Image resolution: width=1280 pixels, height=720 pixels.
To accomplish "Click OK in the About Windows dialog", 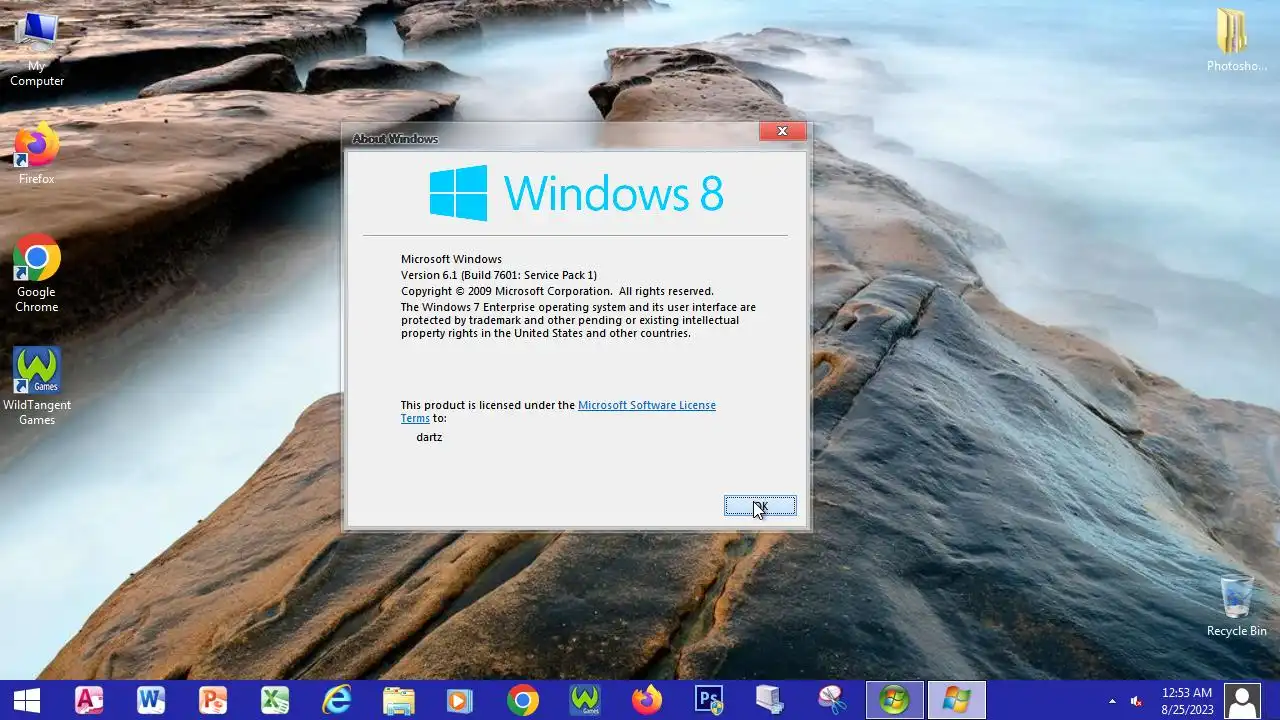I will pyautogui.click(x=760, y=506).
